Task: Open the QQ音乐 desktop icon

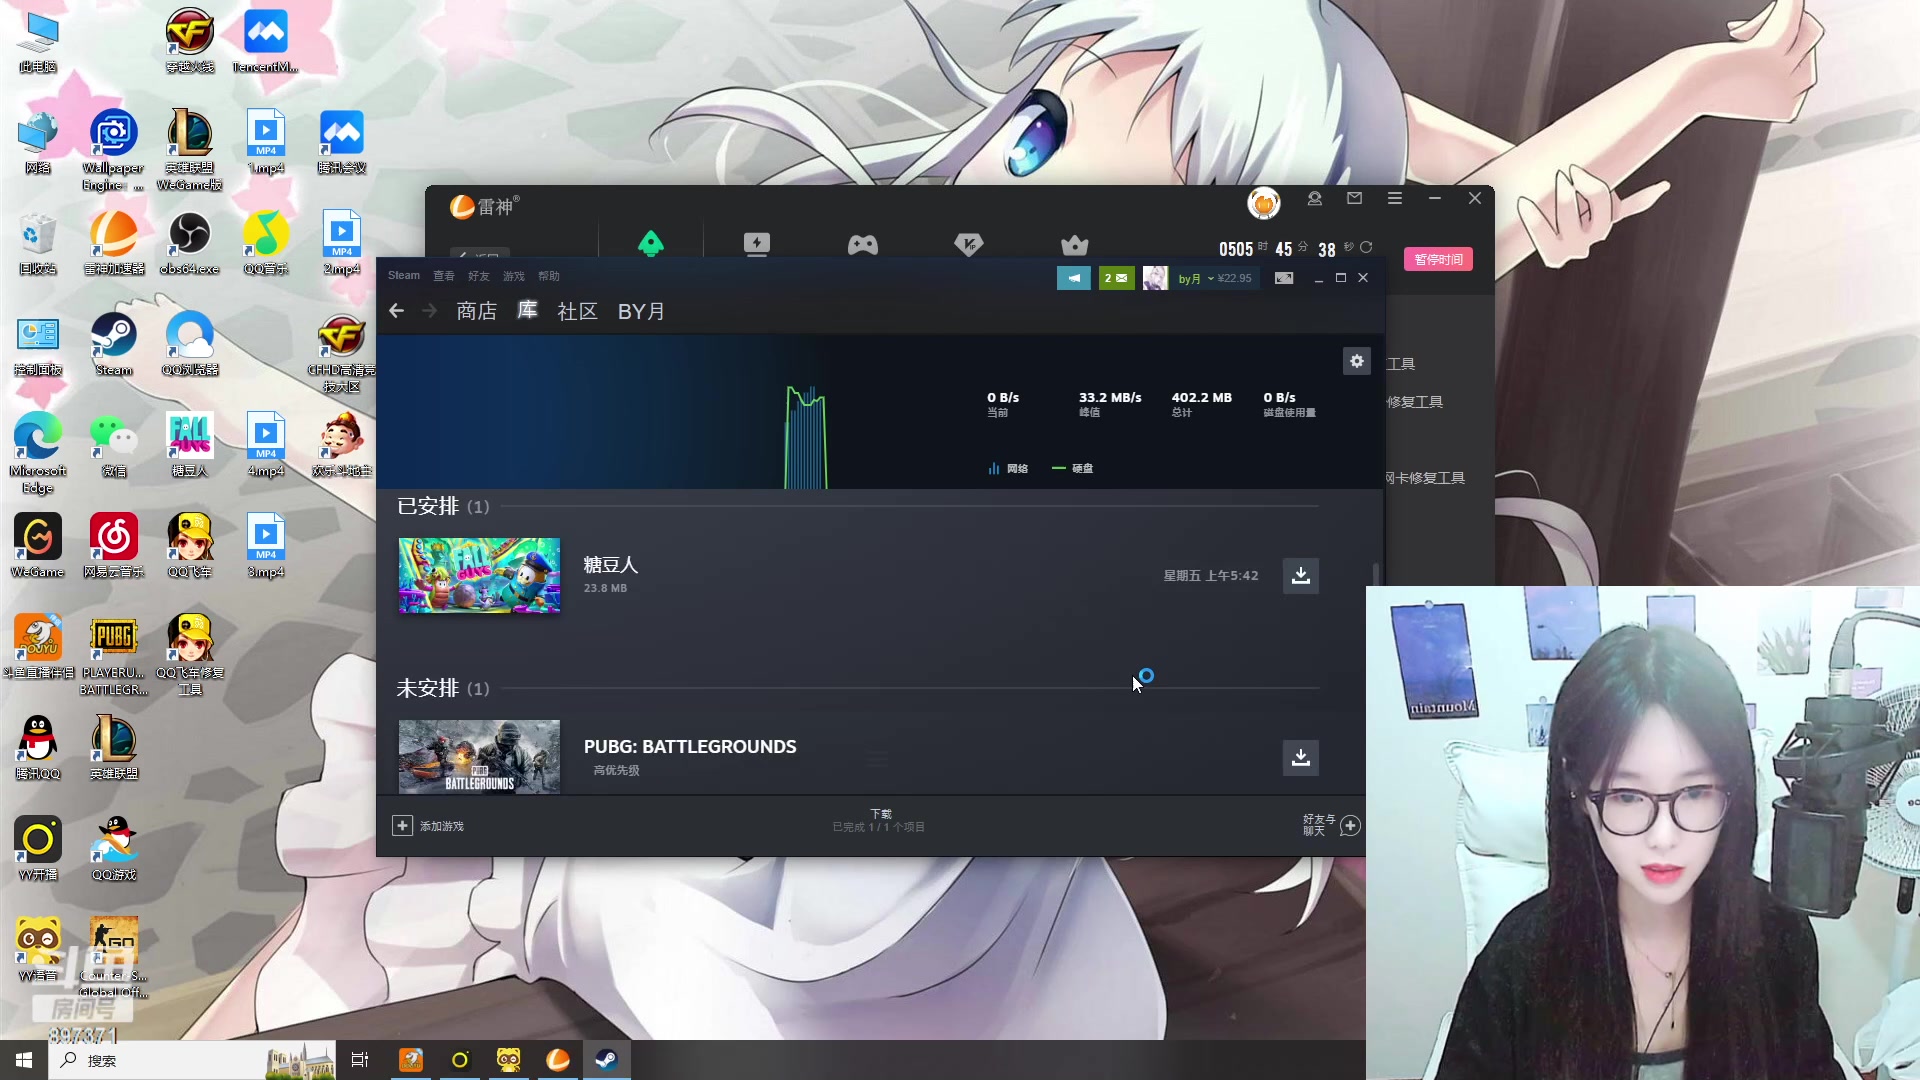Action: pos(266,243)
